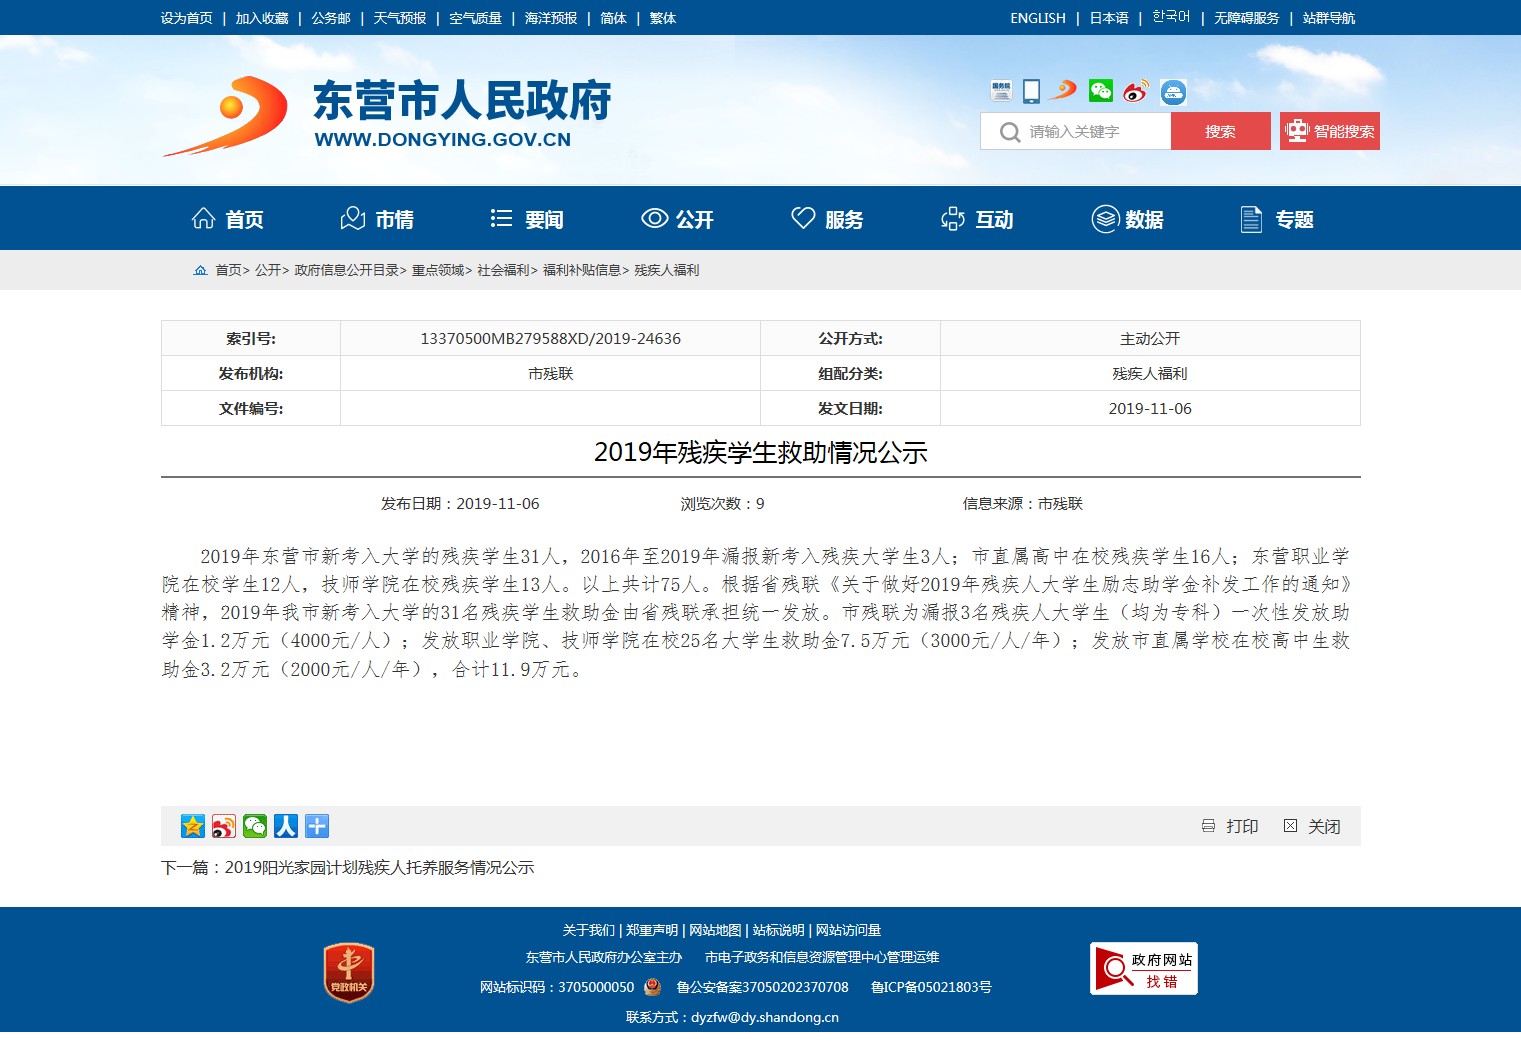
Task: Click the mobile phone version icon
Action: tap(1031, 91)
